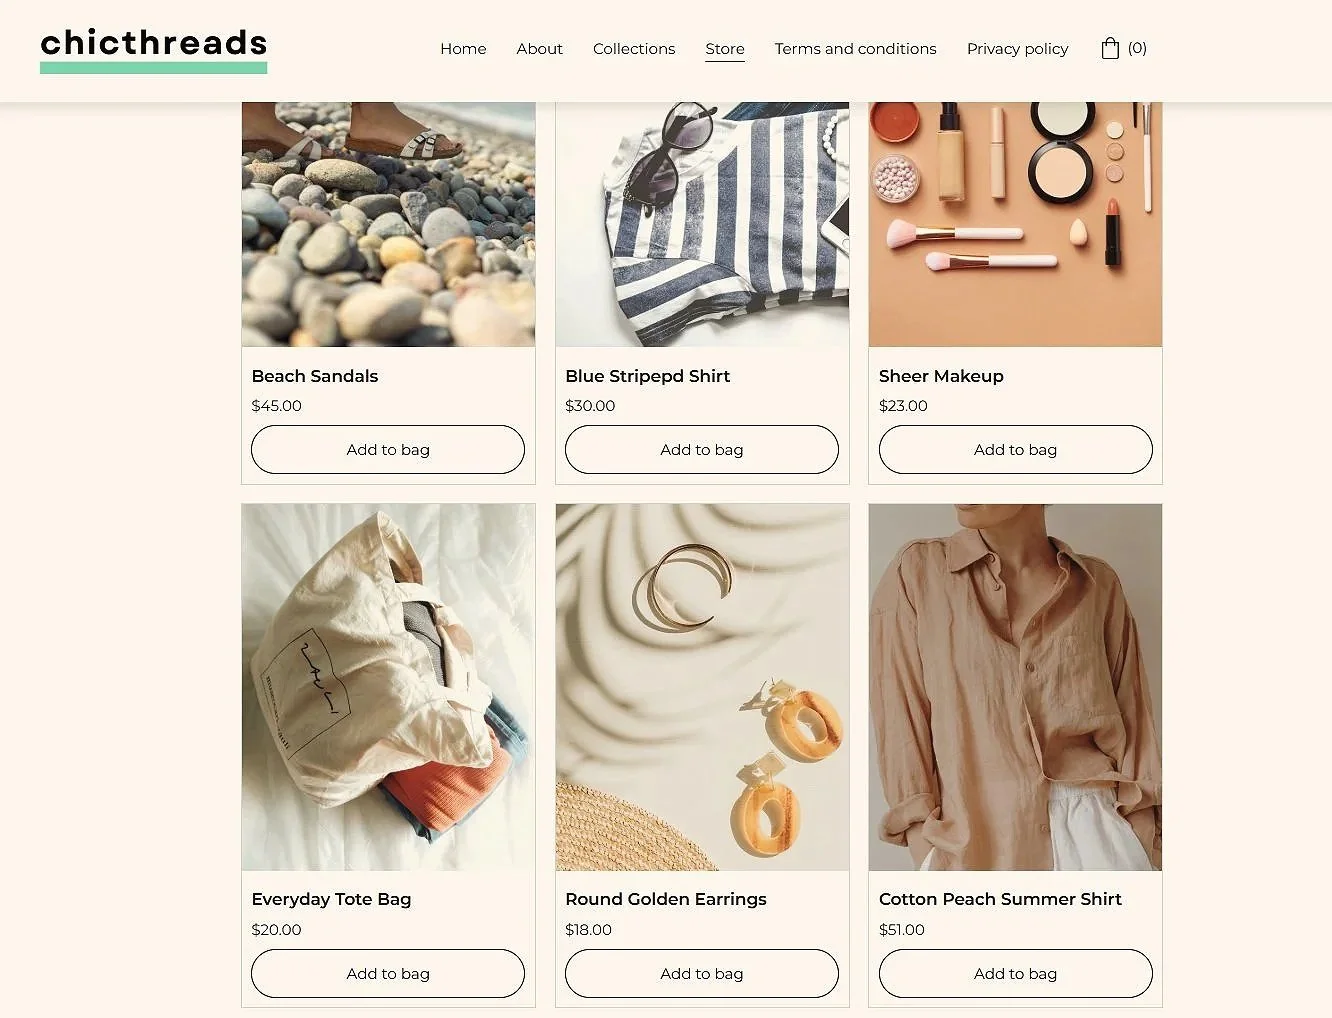Click the chicthreads logo
Screen dimensions: 1332x1018
pyautogui.click(x=153, y=50)
